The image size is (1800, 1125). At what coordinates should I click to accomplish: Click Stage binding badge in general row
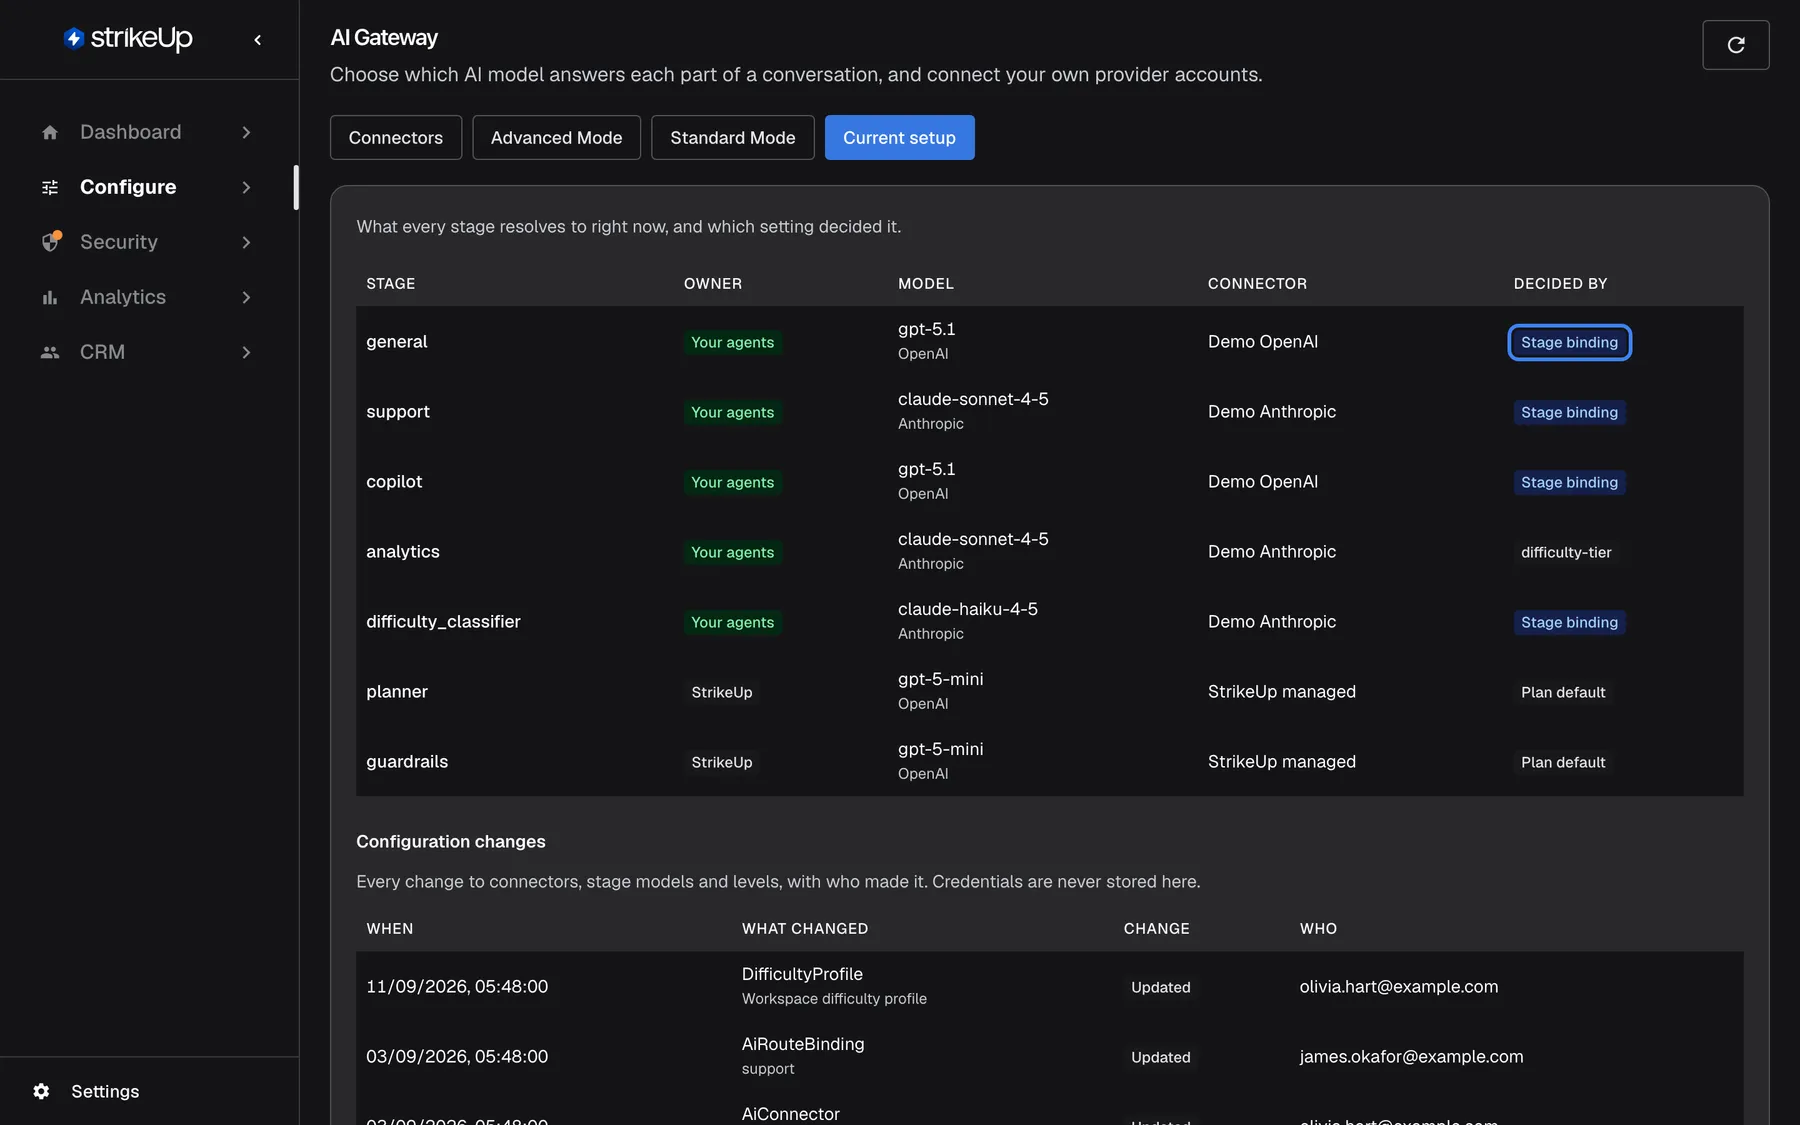pos(1569,342)
